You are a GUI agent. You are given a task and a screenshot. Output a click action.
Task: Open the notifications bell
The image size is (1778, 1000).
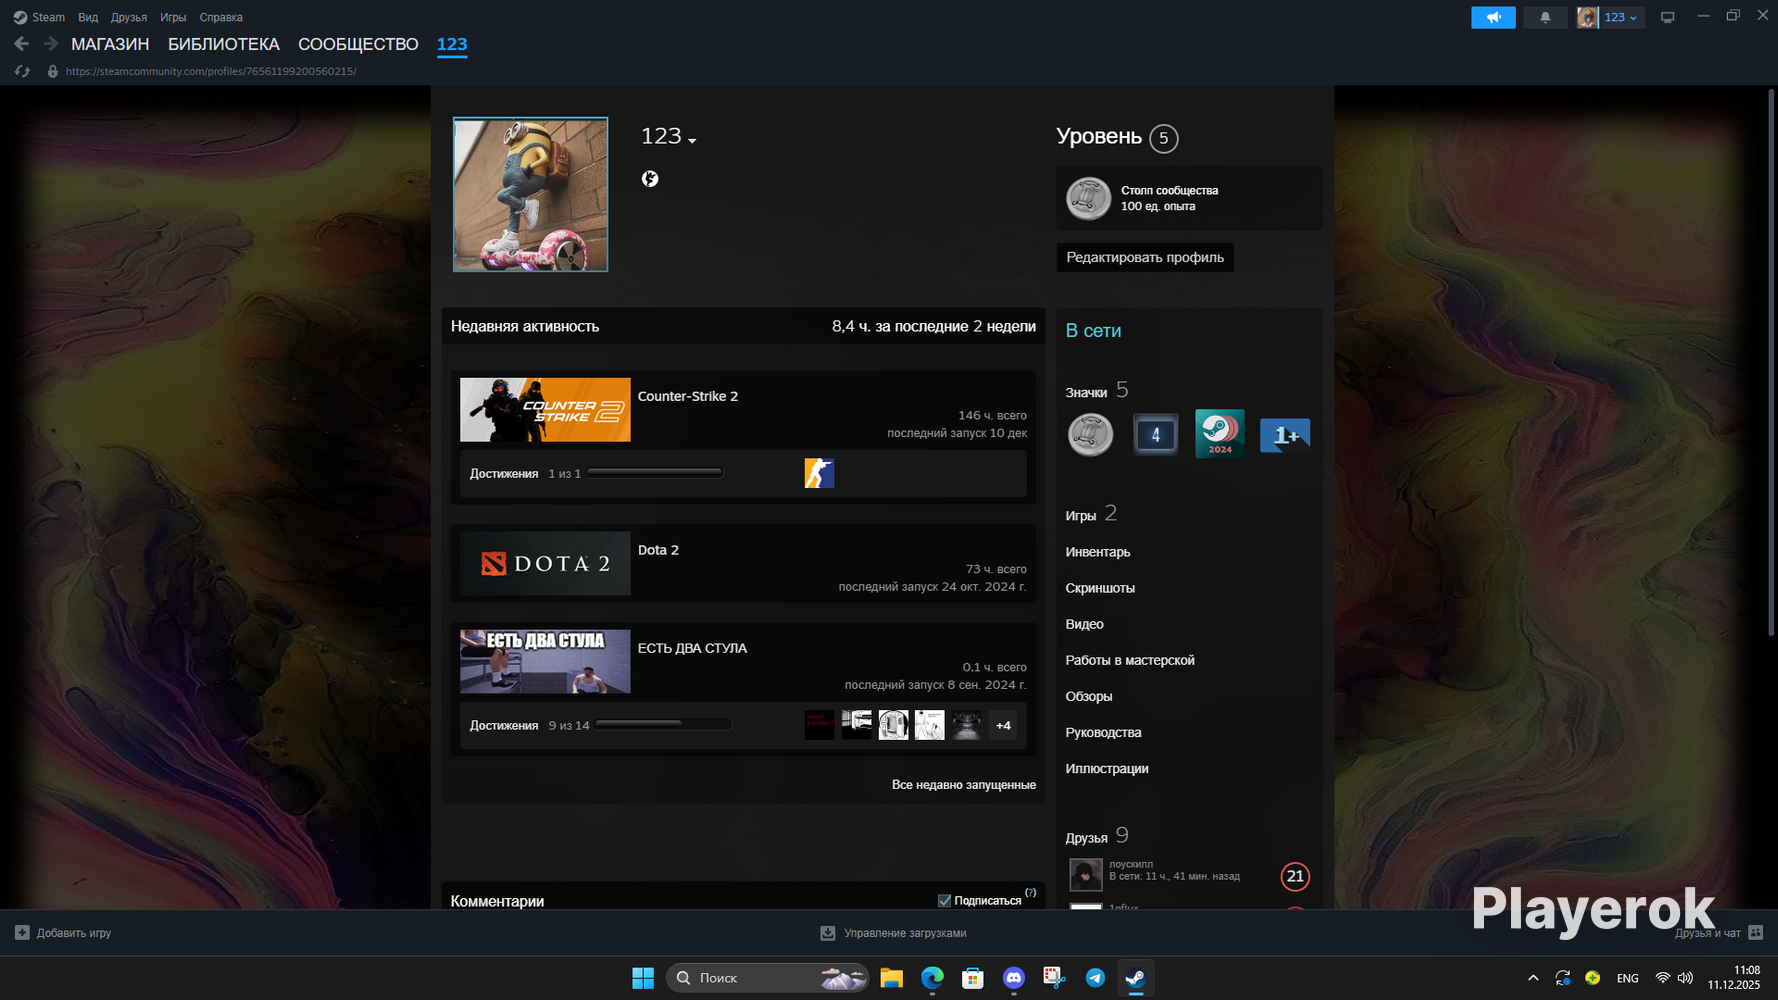click(x=1545, y=17)
